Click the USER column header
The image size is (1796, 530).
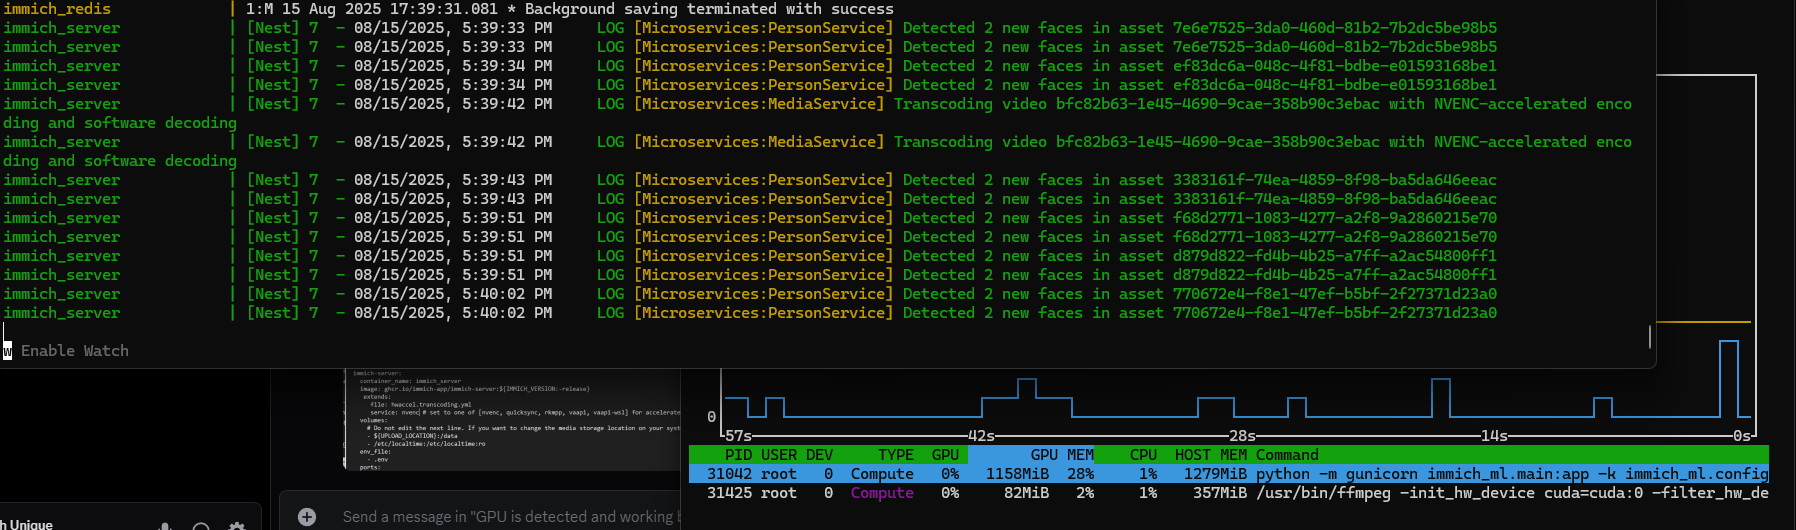point(779,455)
